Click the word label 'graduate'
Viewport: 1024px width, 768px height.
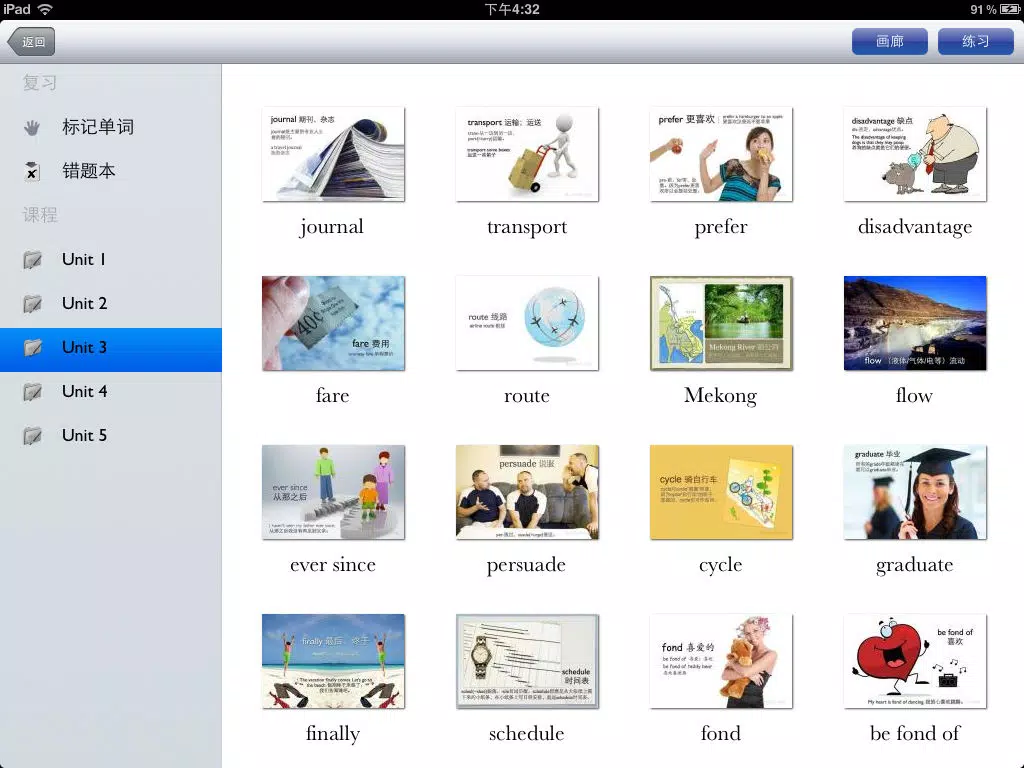(914, 566)
